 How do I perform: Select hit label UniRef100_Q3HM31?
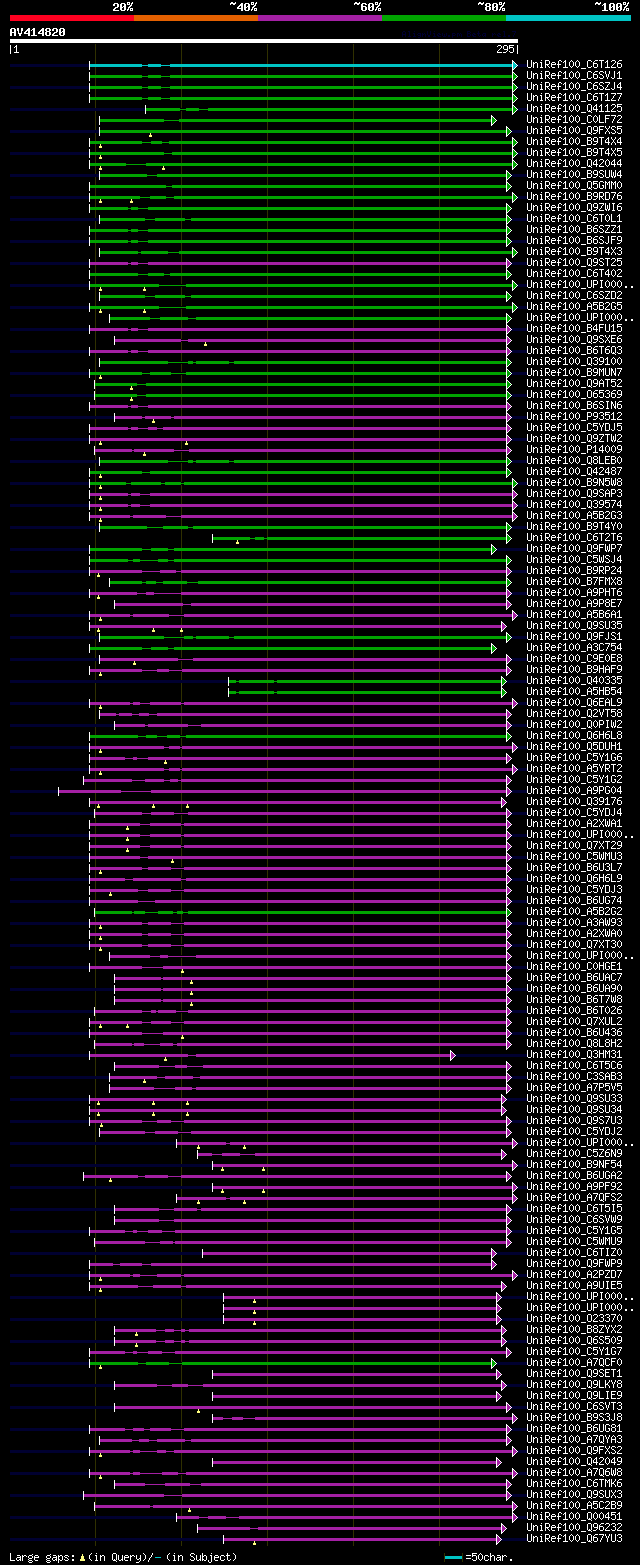click(x=574, y=1054)
